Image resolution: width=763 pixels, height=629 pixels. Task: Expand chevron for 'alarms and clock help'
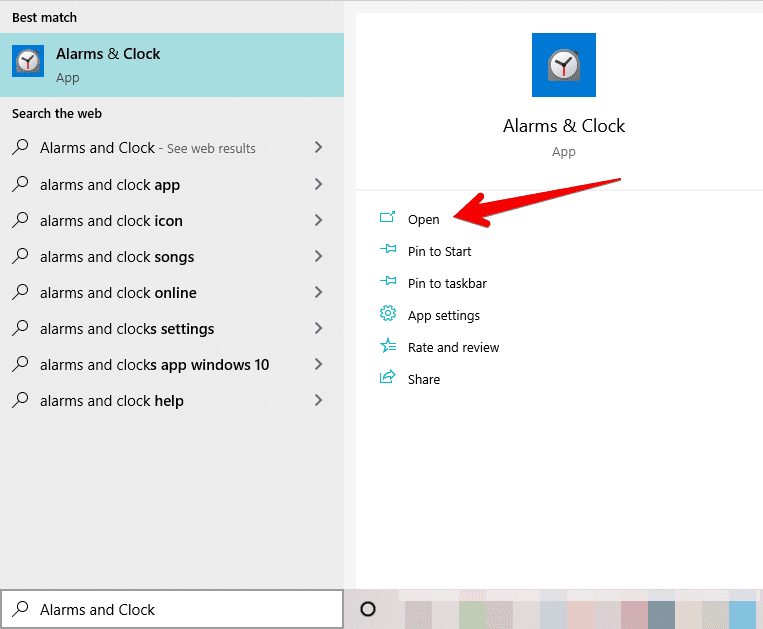pyautogui.click(x=318, y=400)
